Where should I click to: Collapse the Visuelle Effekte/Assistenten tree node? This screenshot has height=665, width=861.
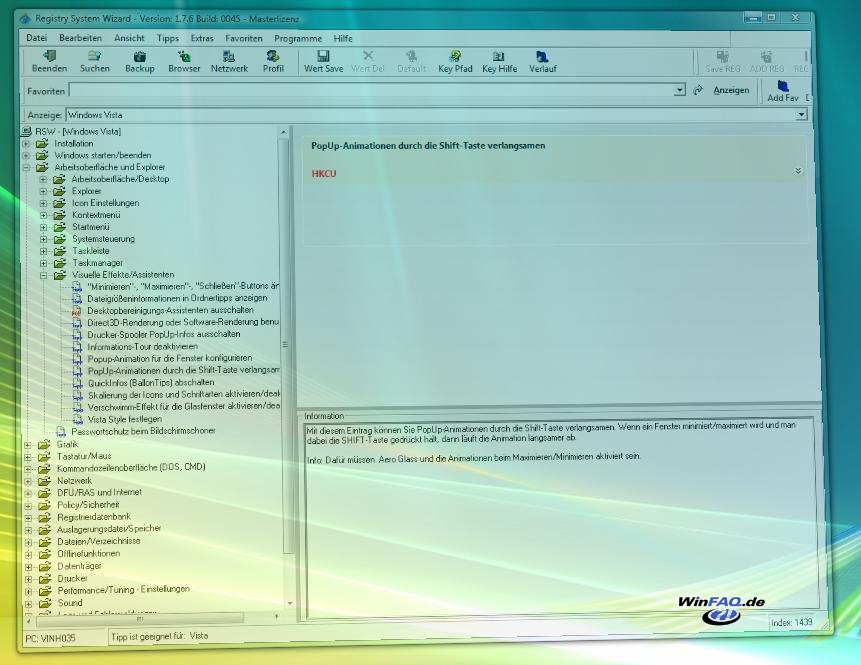click(x=44, y=275)
